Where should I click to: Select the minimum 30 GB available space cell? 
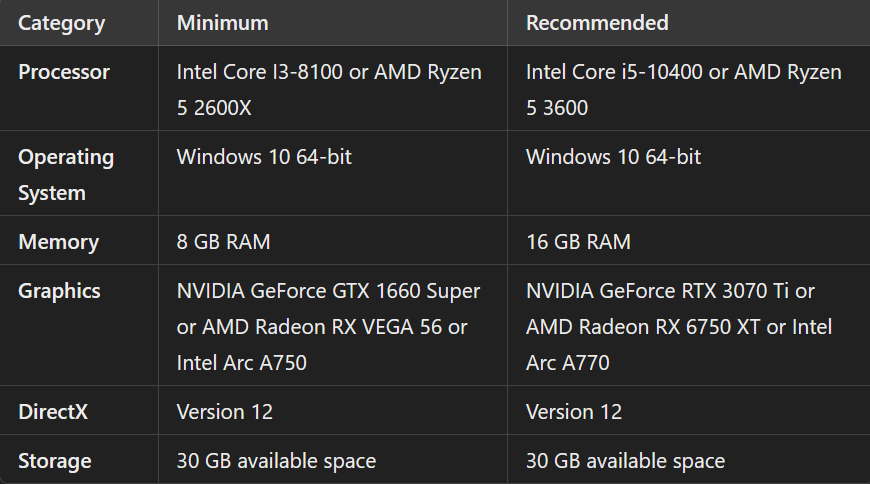tap(276, 461)
